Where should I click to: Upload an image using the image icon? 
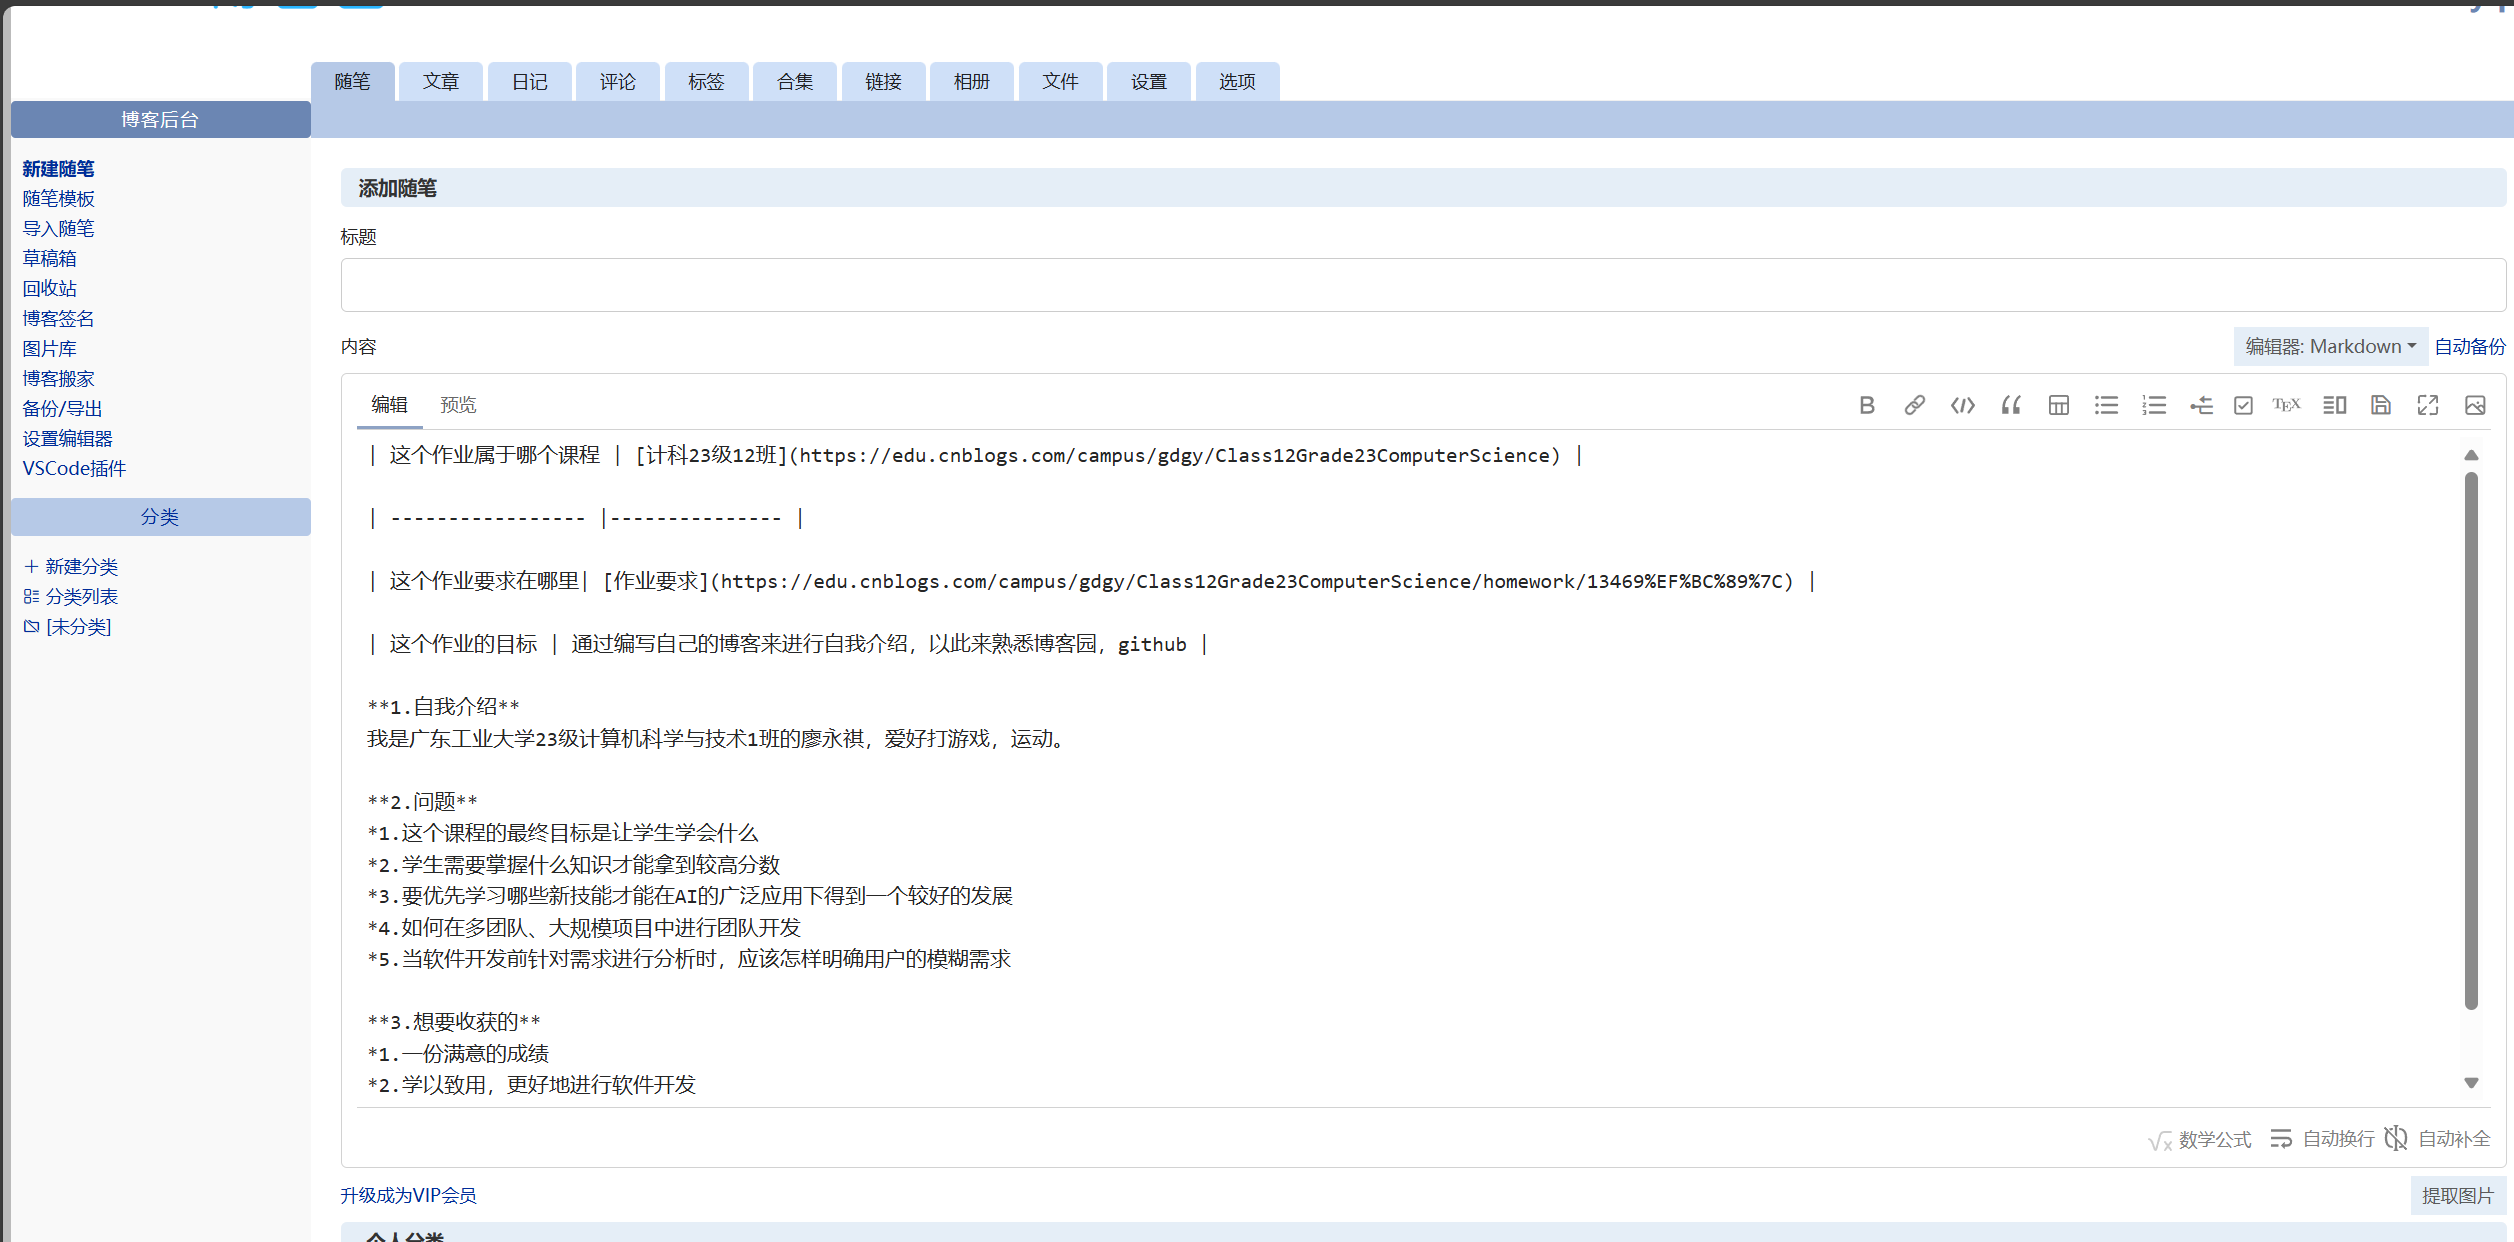pyautogui.click(x=2475, y=405)
